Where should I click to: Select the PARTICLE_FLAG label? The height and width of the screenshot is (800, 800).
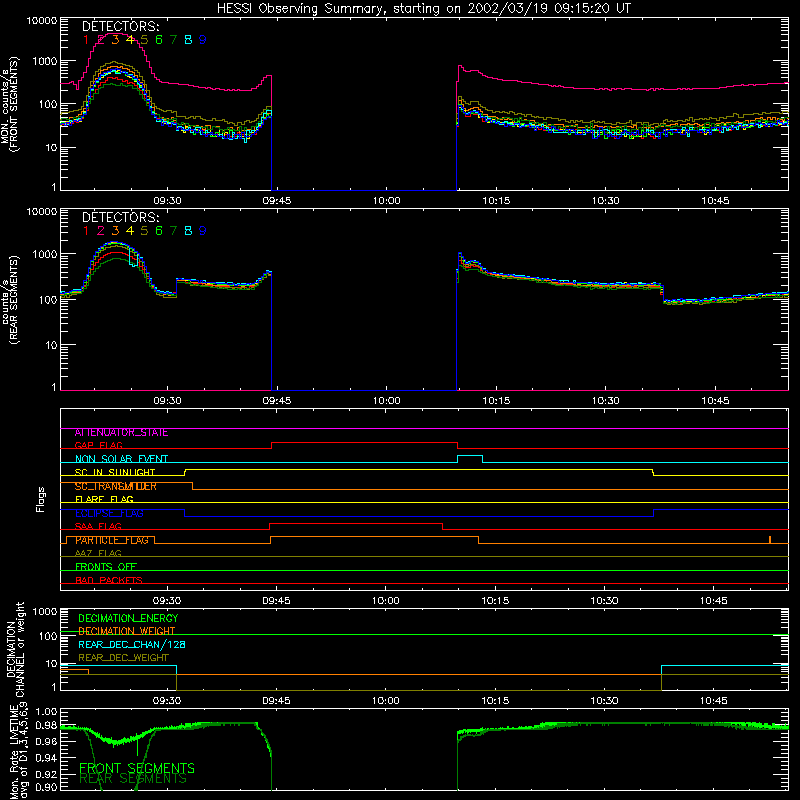point(112,540)
